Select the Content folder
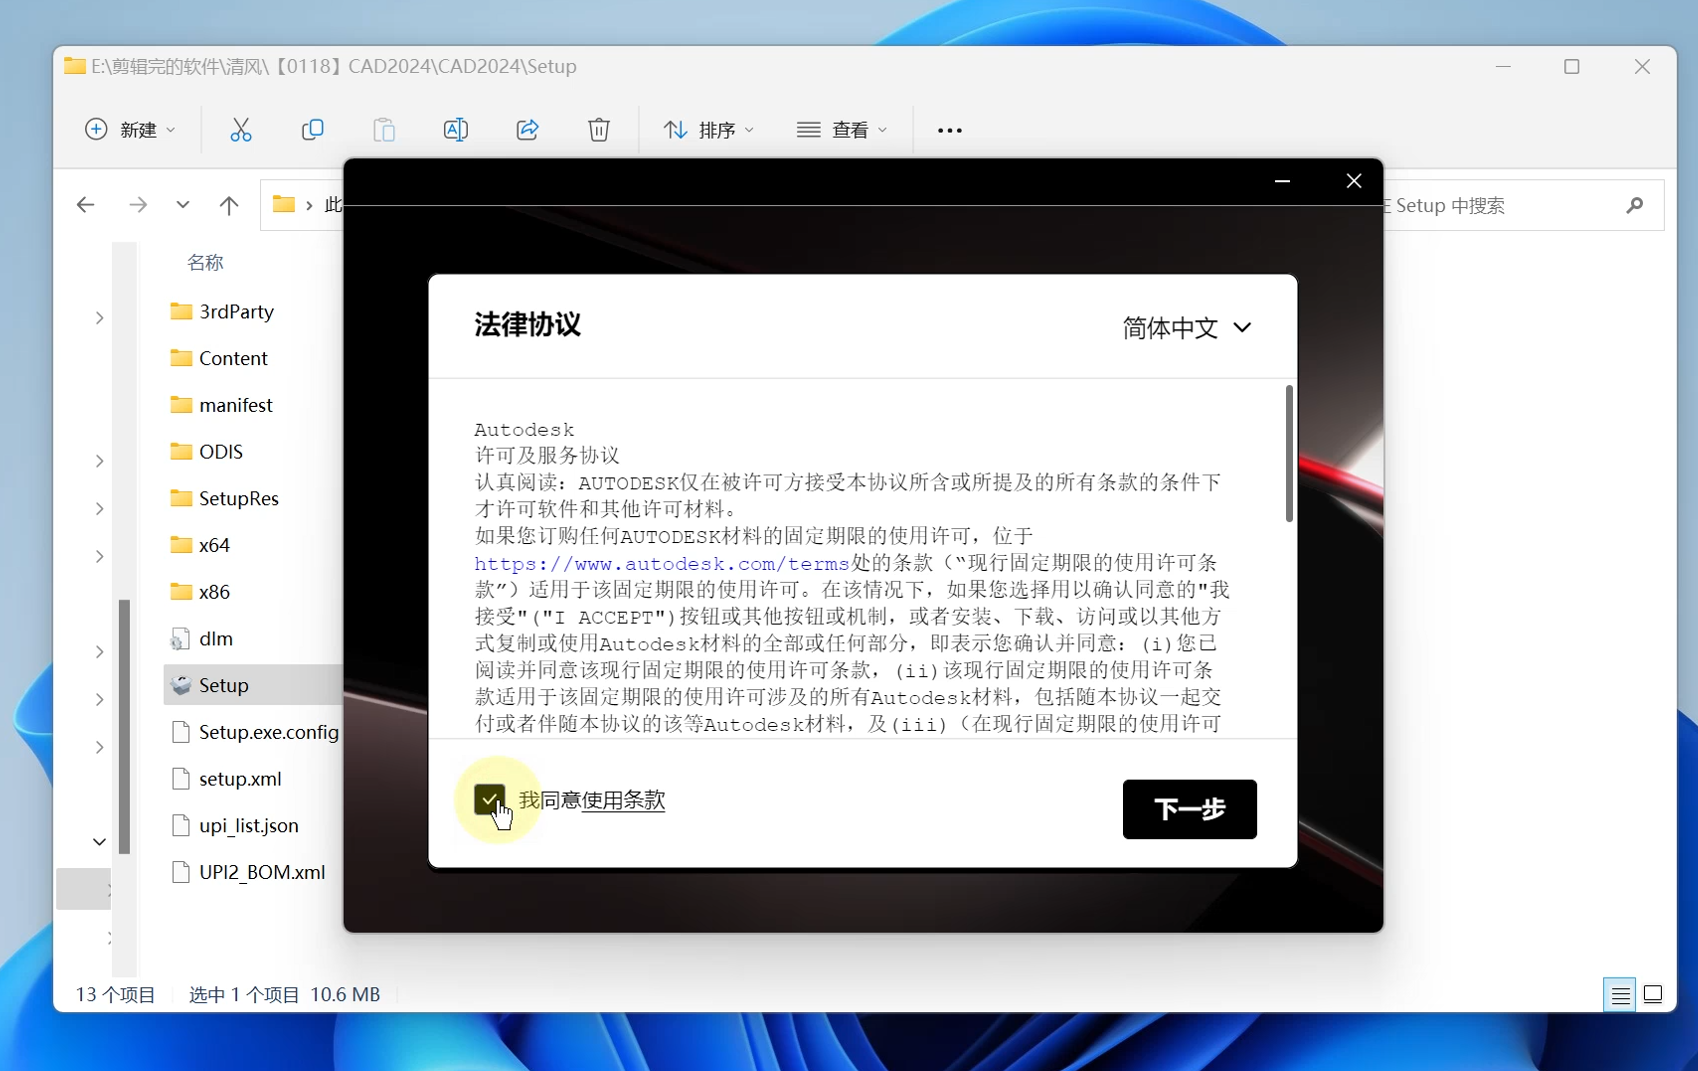The width and height of the screenshot is (1698, 1071). 233,358
